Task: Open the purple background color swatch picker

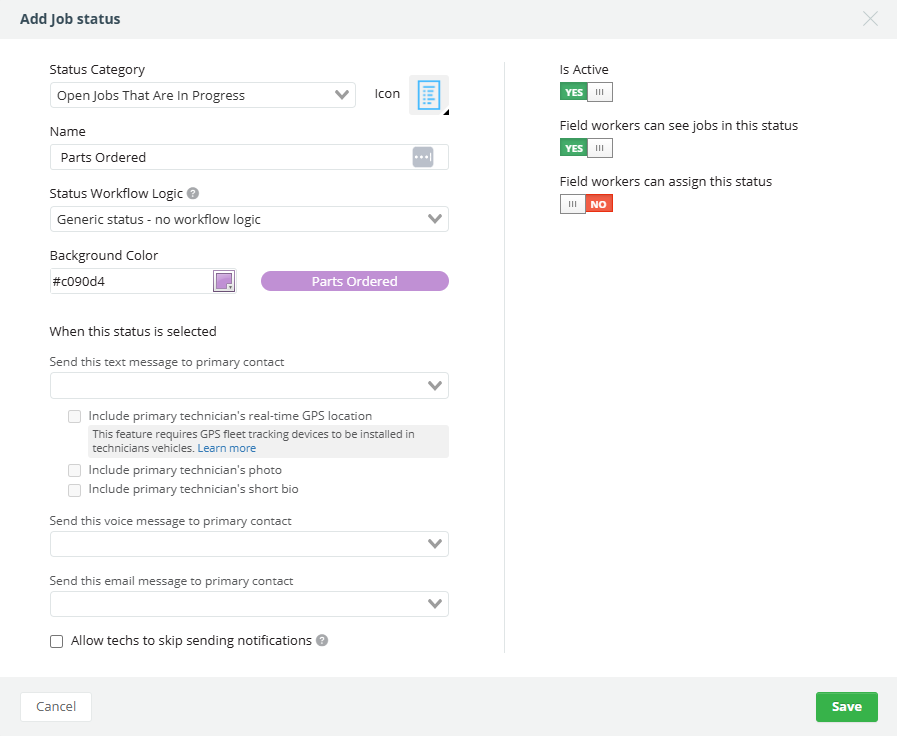Action: 224,281
